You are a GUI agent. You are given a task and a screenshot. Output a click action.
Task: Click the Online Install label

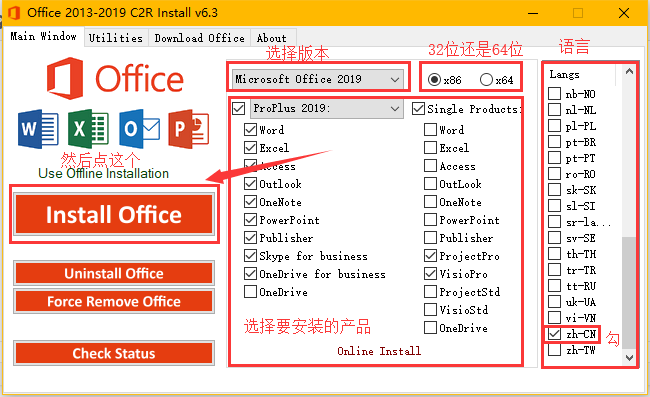click(379, 351)
